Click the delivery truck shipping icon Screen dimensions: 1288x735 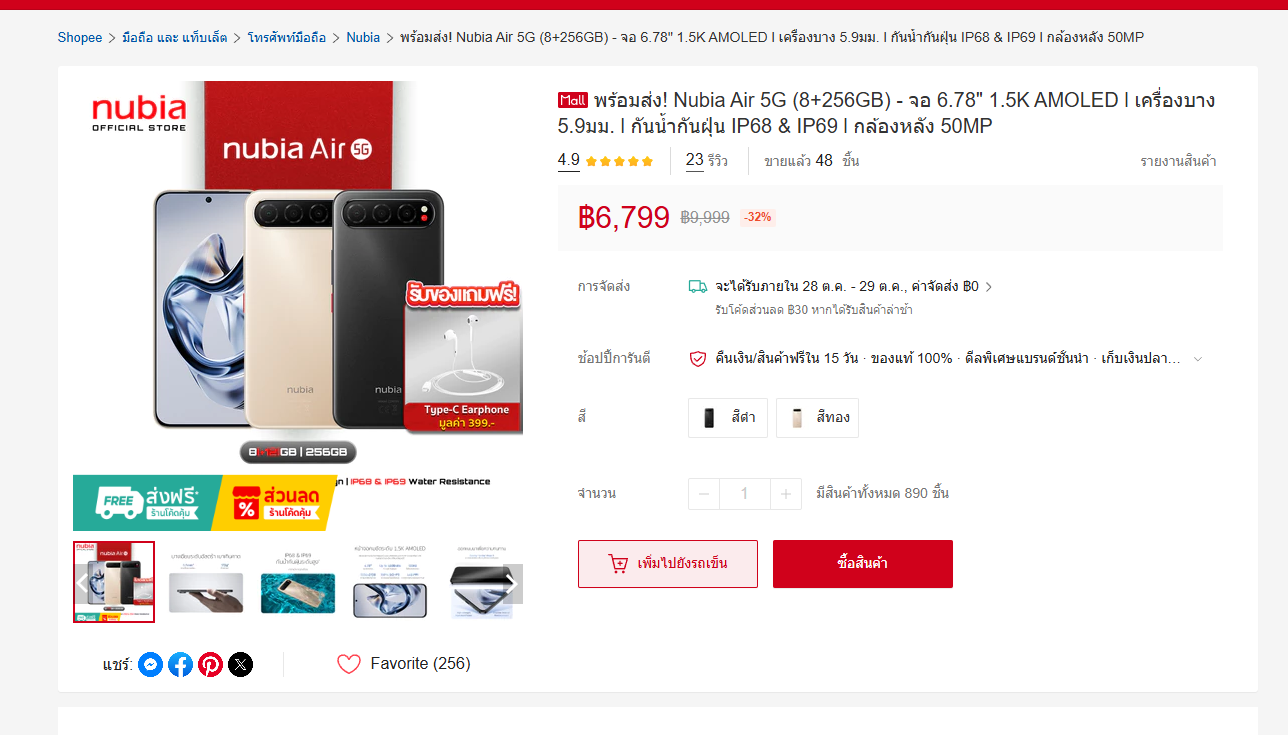pyautogui.click(x=698, y=287)
